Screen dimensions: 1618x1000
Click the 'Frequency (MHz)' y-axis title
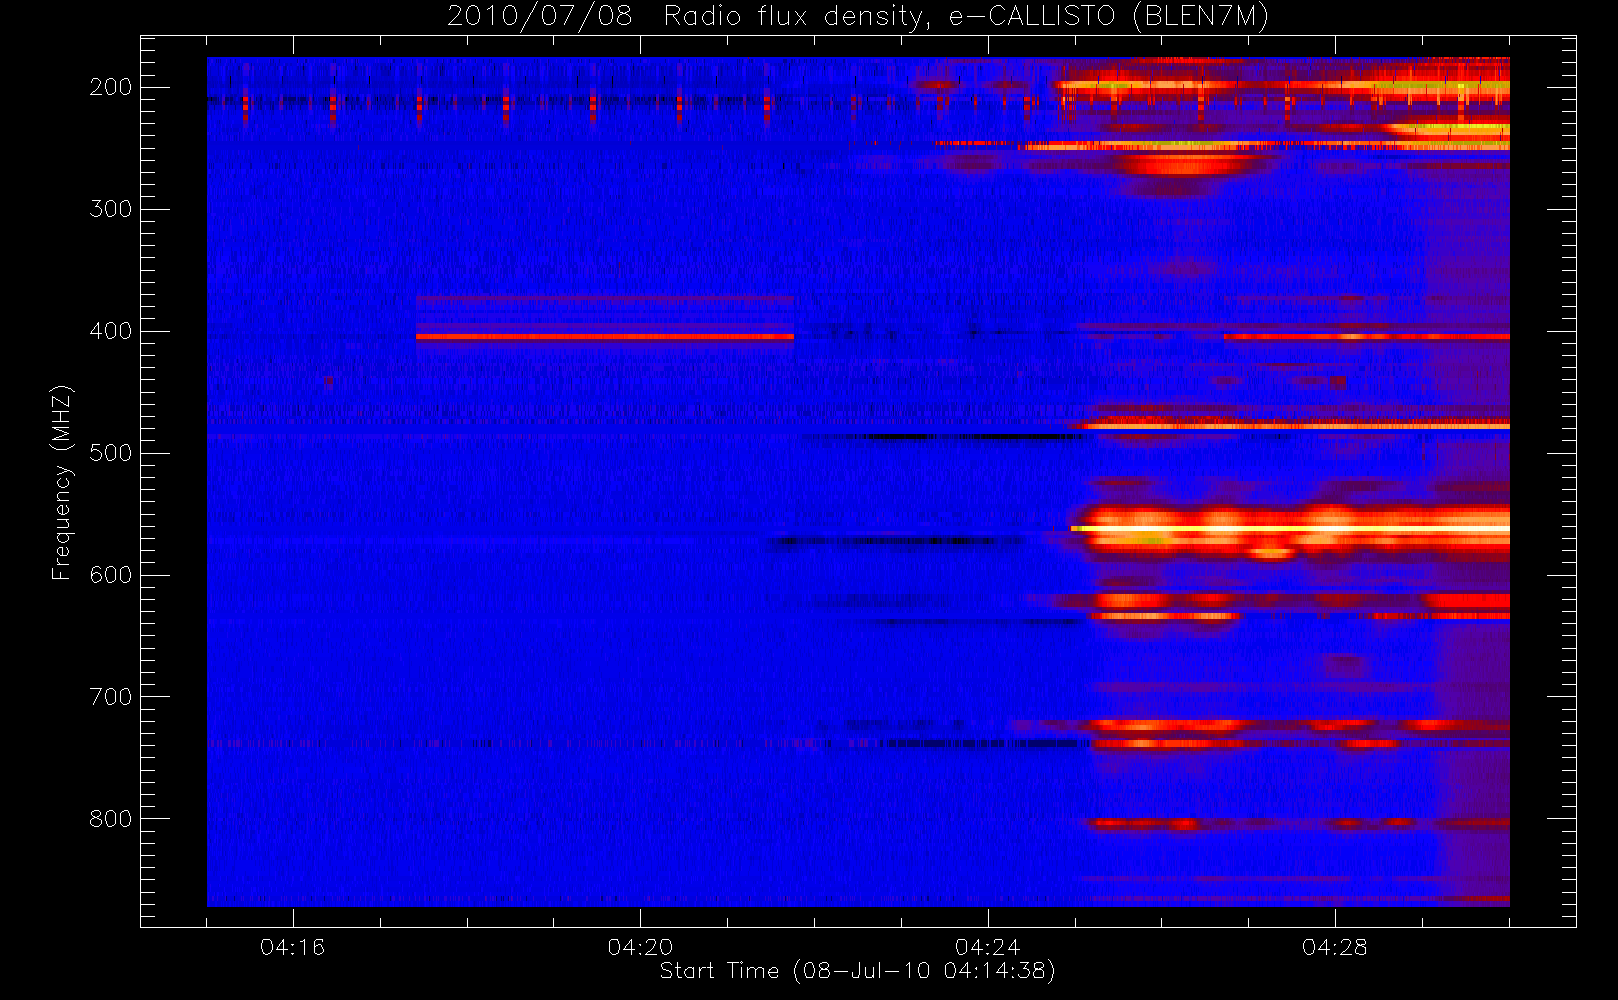click(x=62, y=482)
